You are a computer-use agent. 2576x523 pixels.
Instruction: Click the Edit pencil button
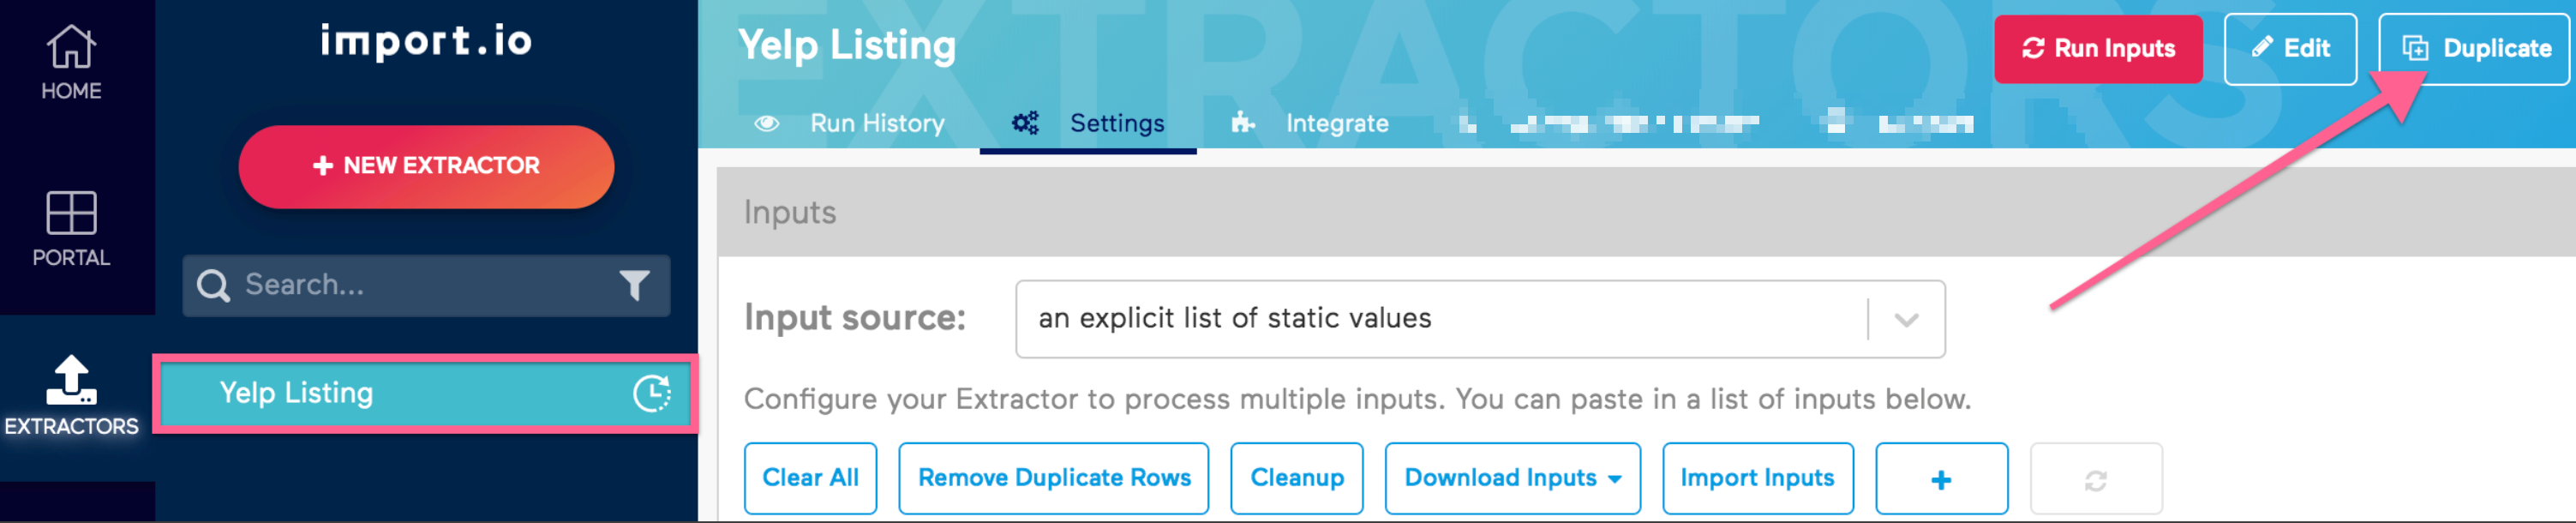click(x=2290, y=48)
